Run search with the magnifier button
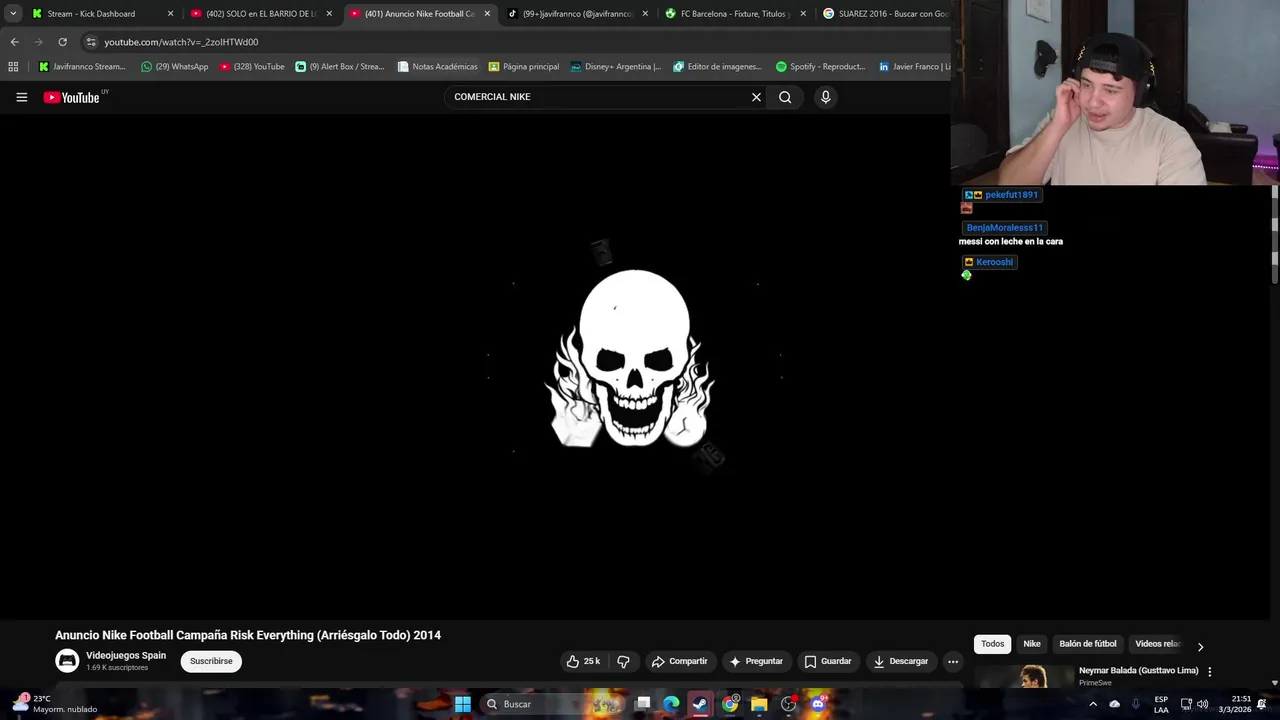 click(785, 97)
